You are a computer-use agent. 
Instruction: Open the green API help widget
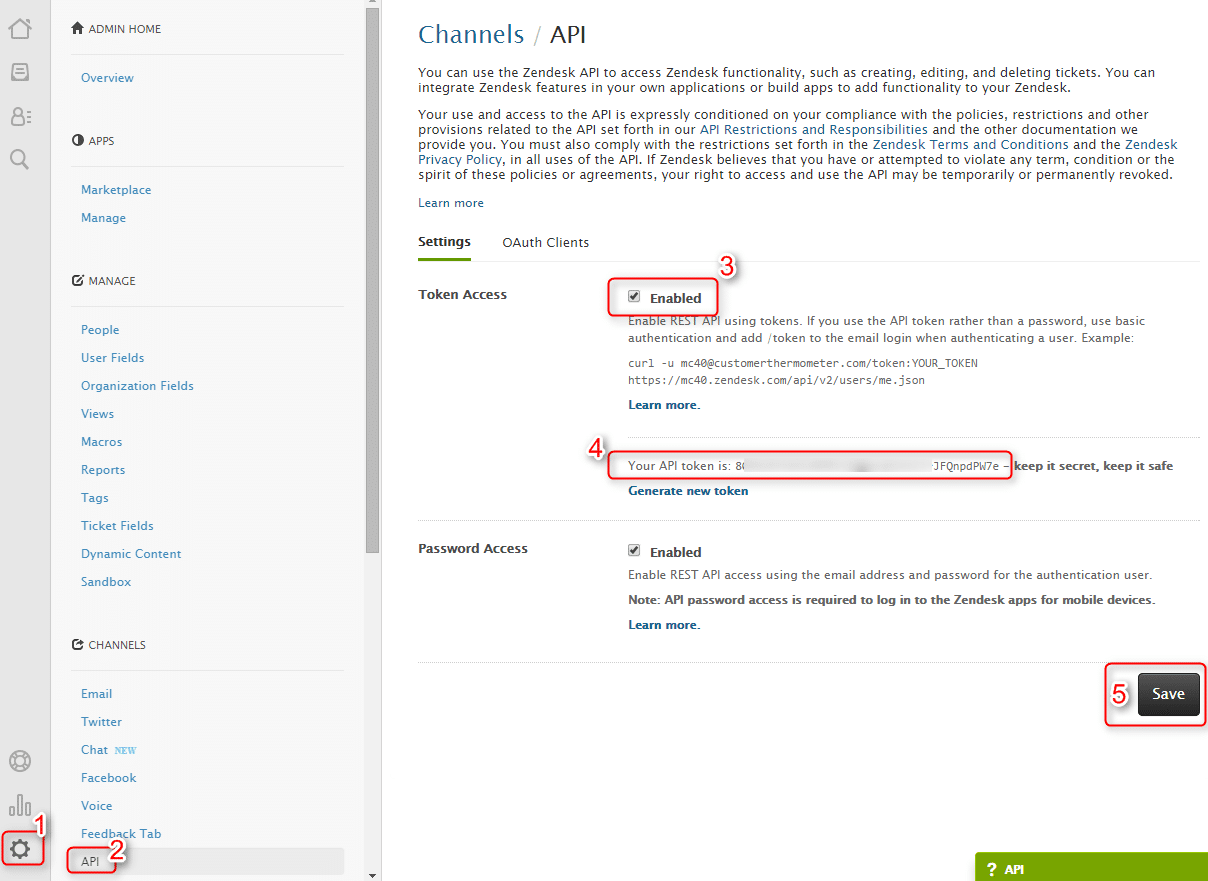[x=1092, y=867]
